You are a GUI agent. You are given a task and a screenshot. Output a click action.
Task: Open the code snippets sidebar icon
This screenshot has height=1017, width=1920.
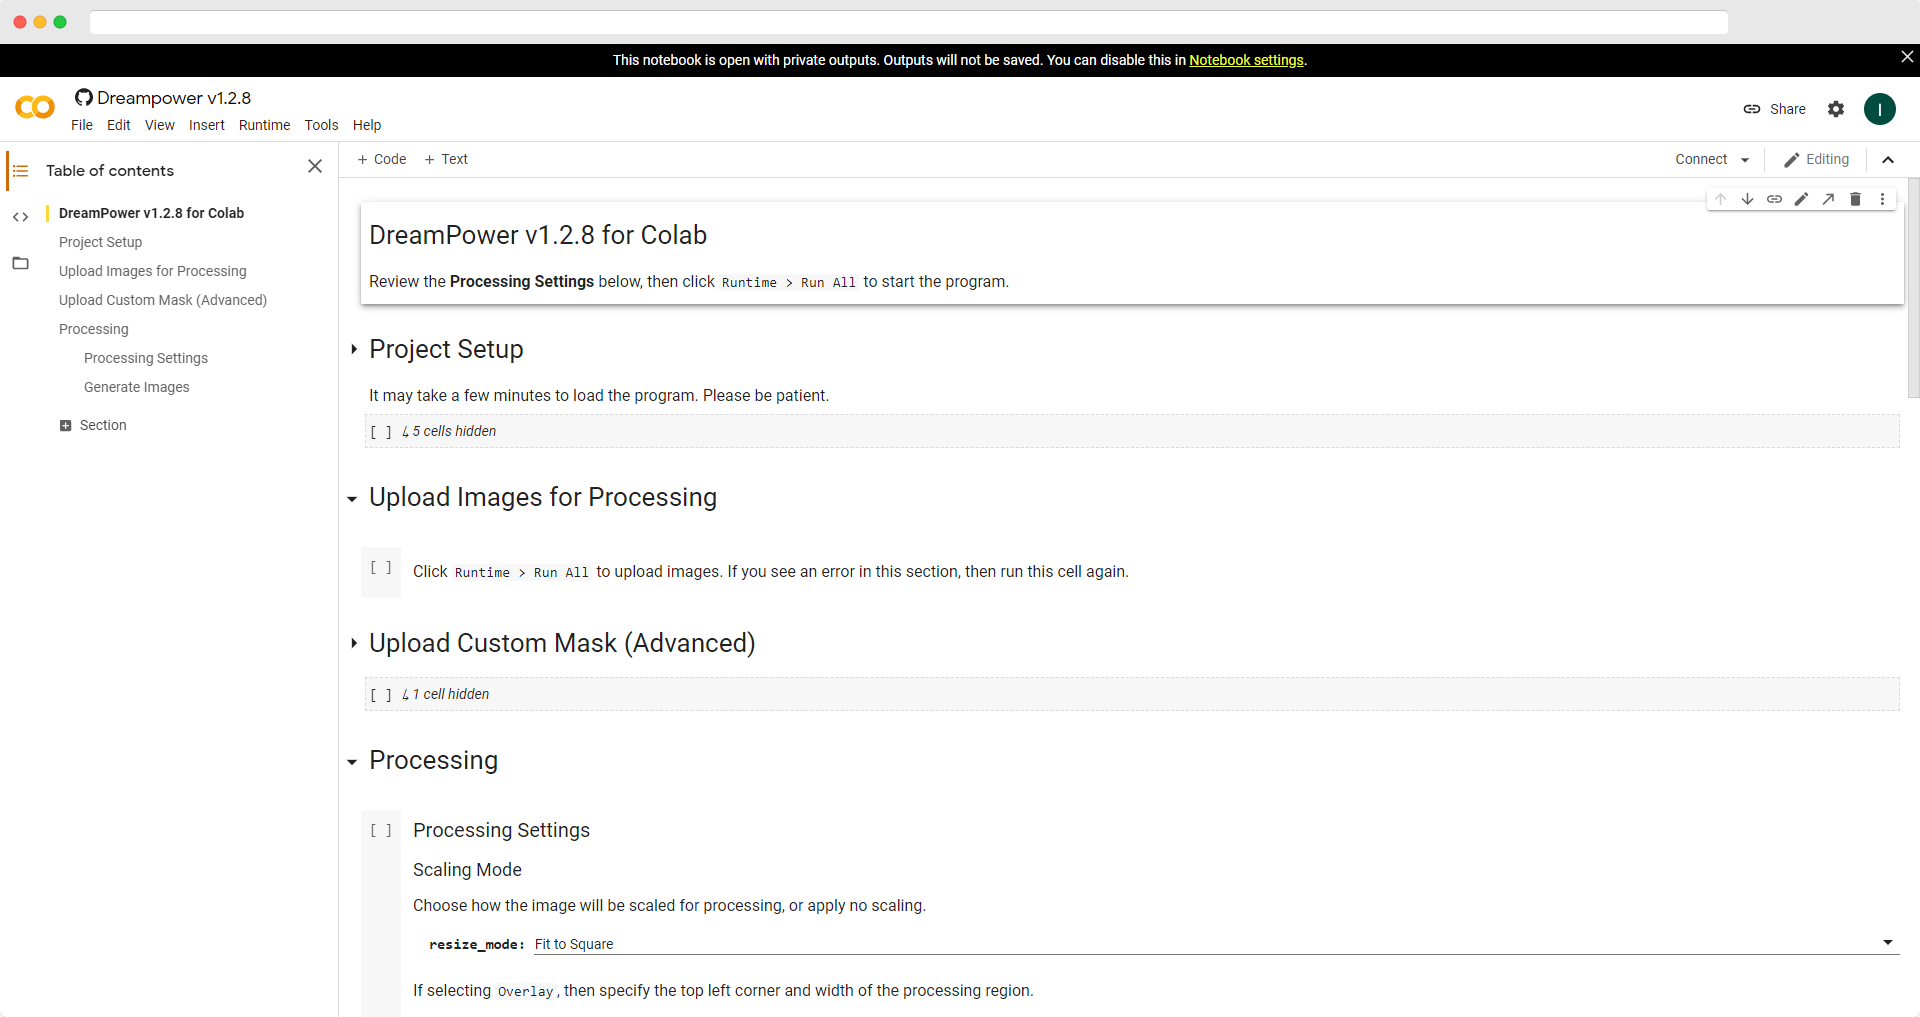tap(20, 217)
